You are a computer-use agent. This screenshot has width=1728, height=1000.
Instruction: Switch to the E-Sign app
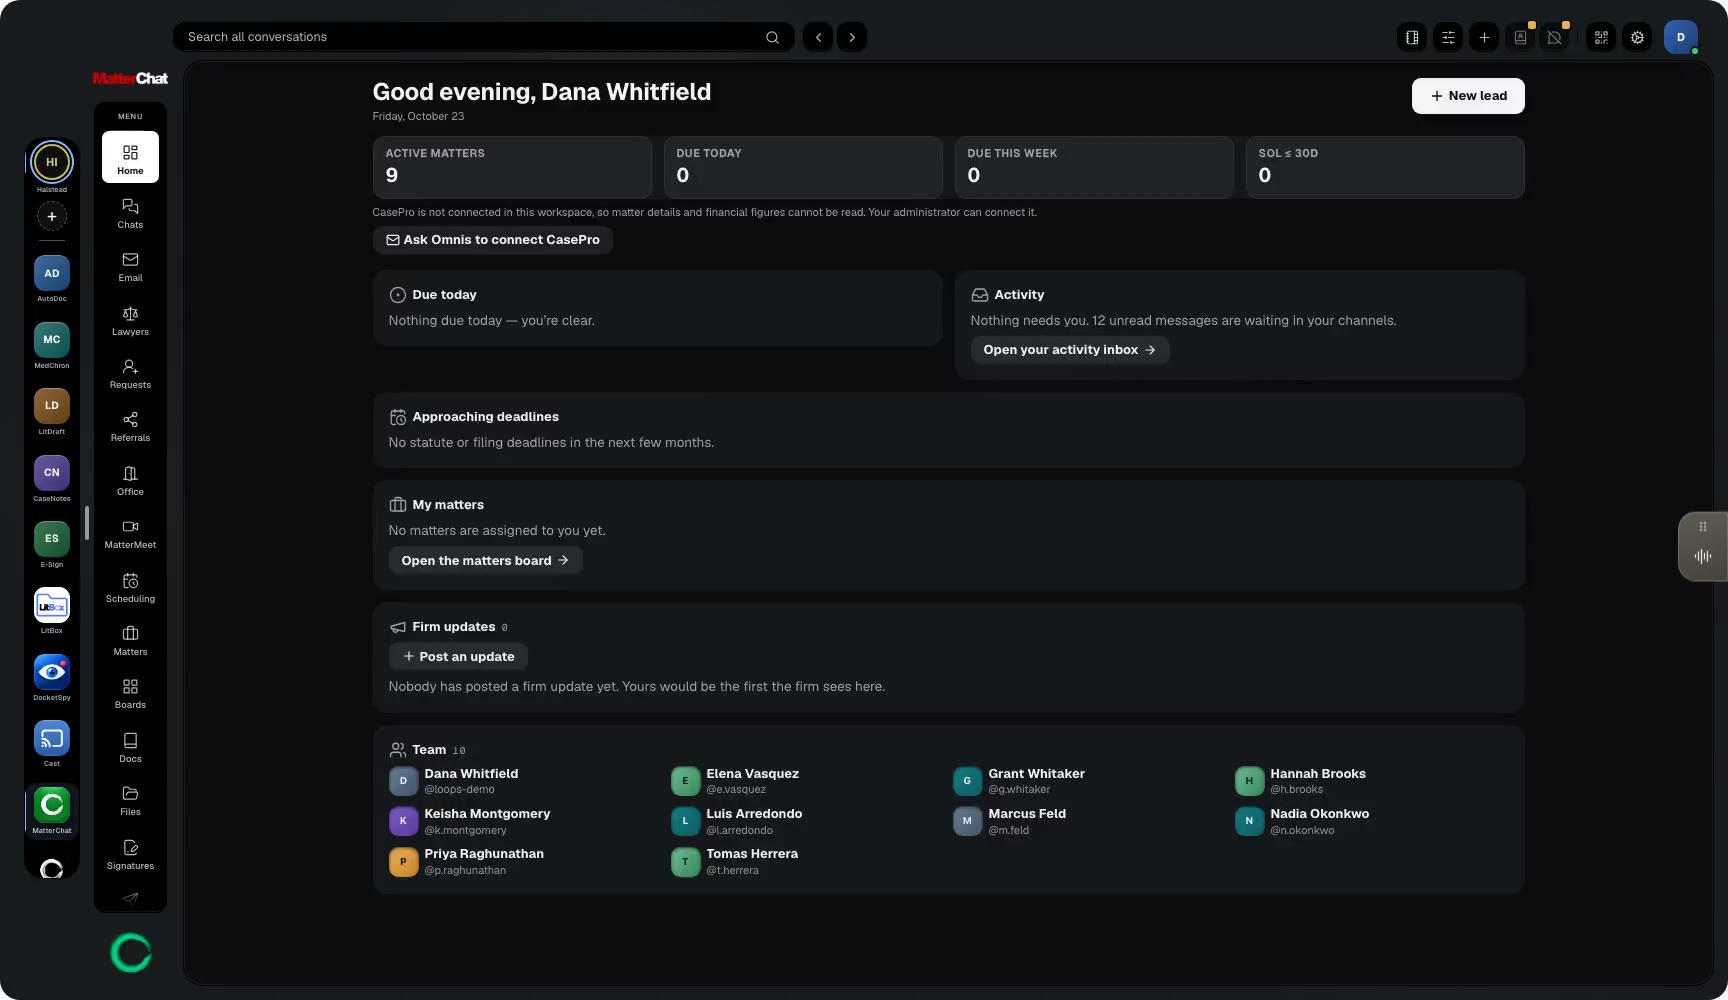tap(52, 538)
